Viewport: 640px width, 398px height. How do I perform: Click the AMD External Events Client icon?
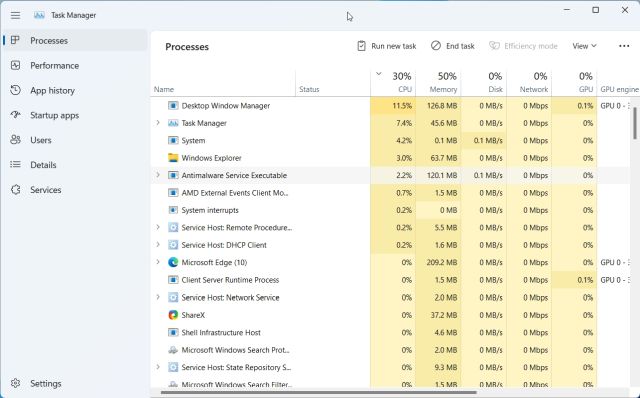point(173,193)
